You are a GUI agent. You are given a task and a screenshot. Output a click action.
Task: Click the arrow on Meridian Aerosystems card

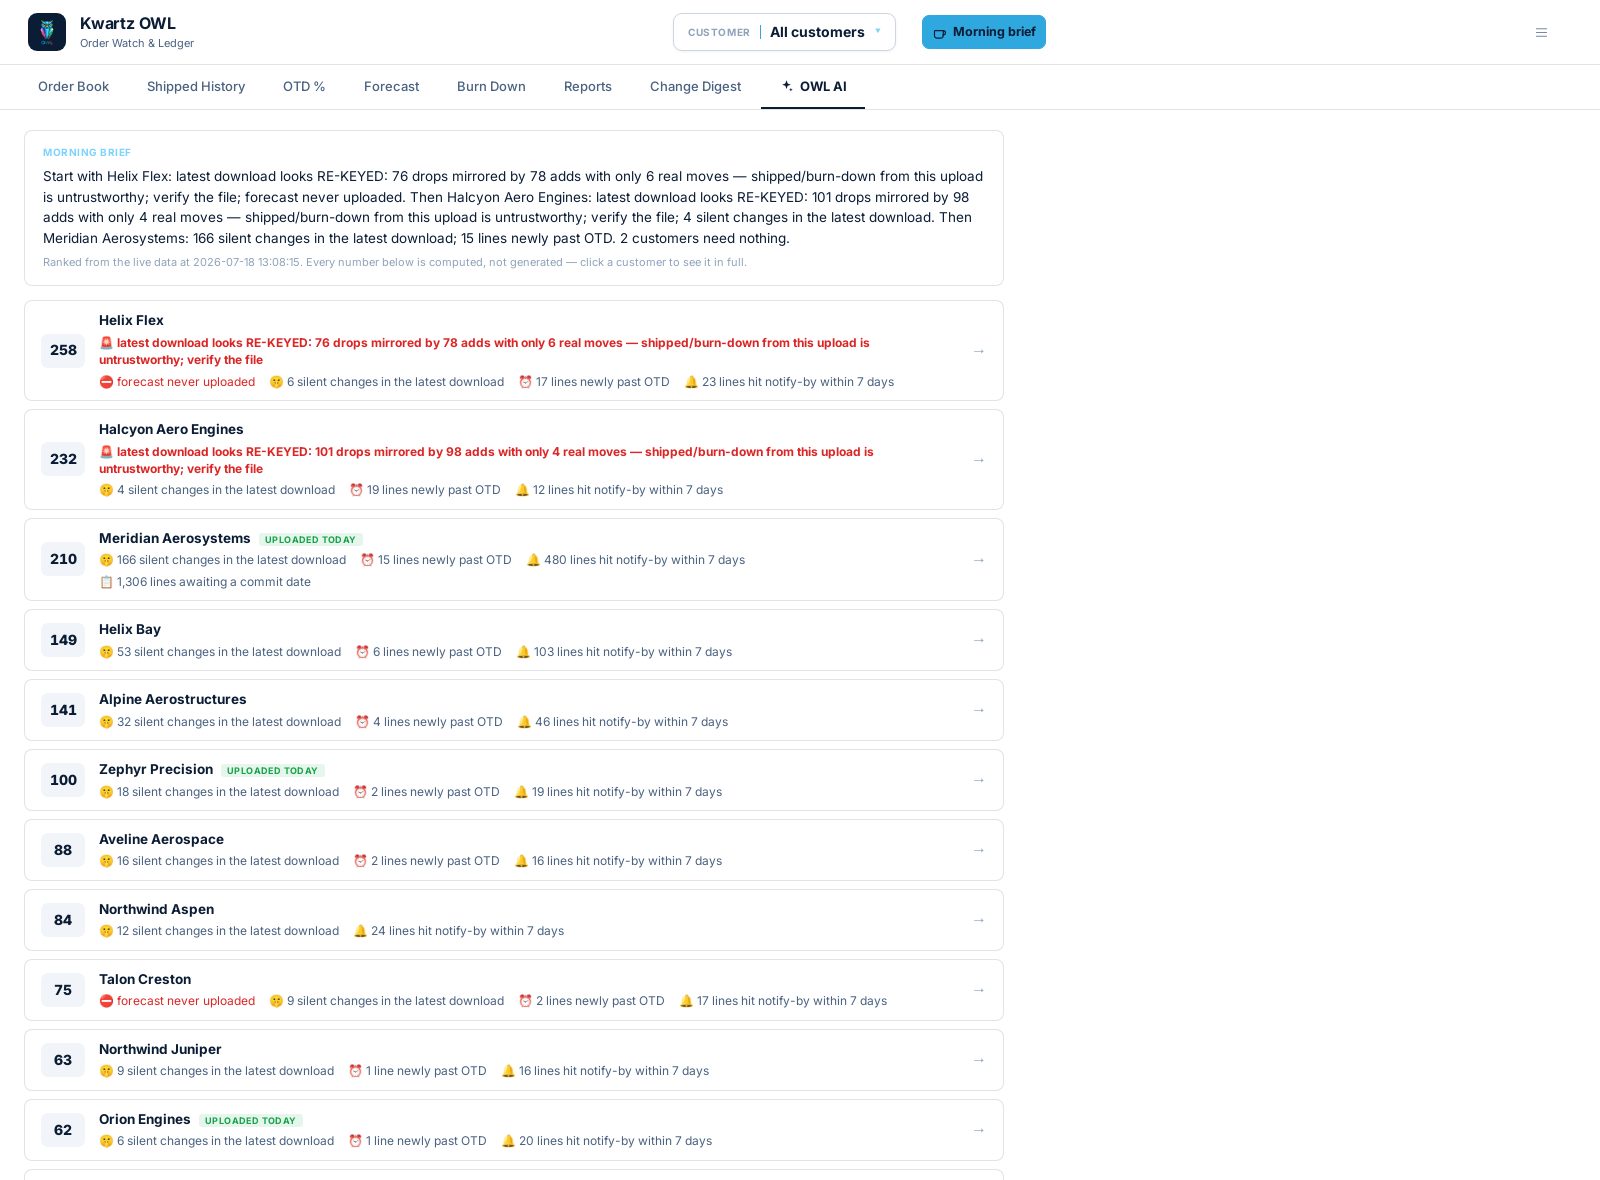(979, 560)
